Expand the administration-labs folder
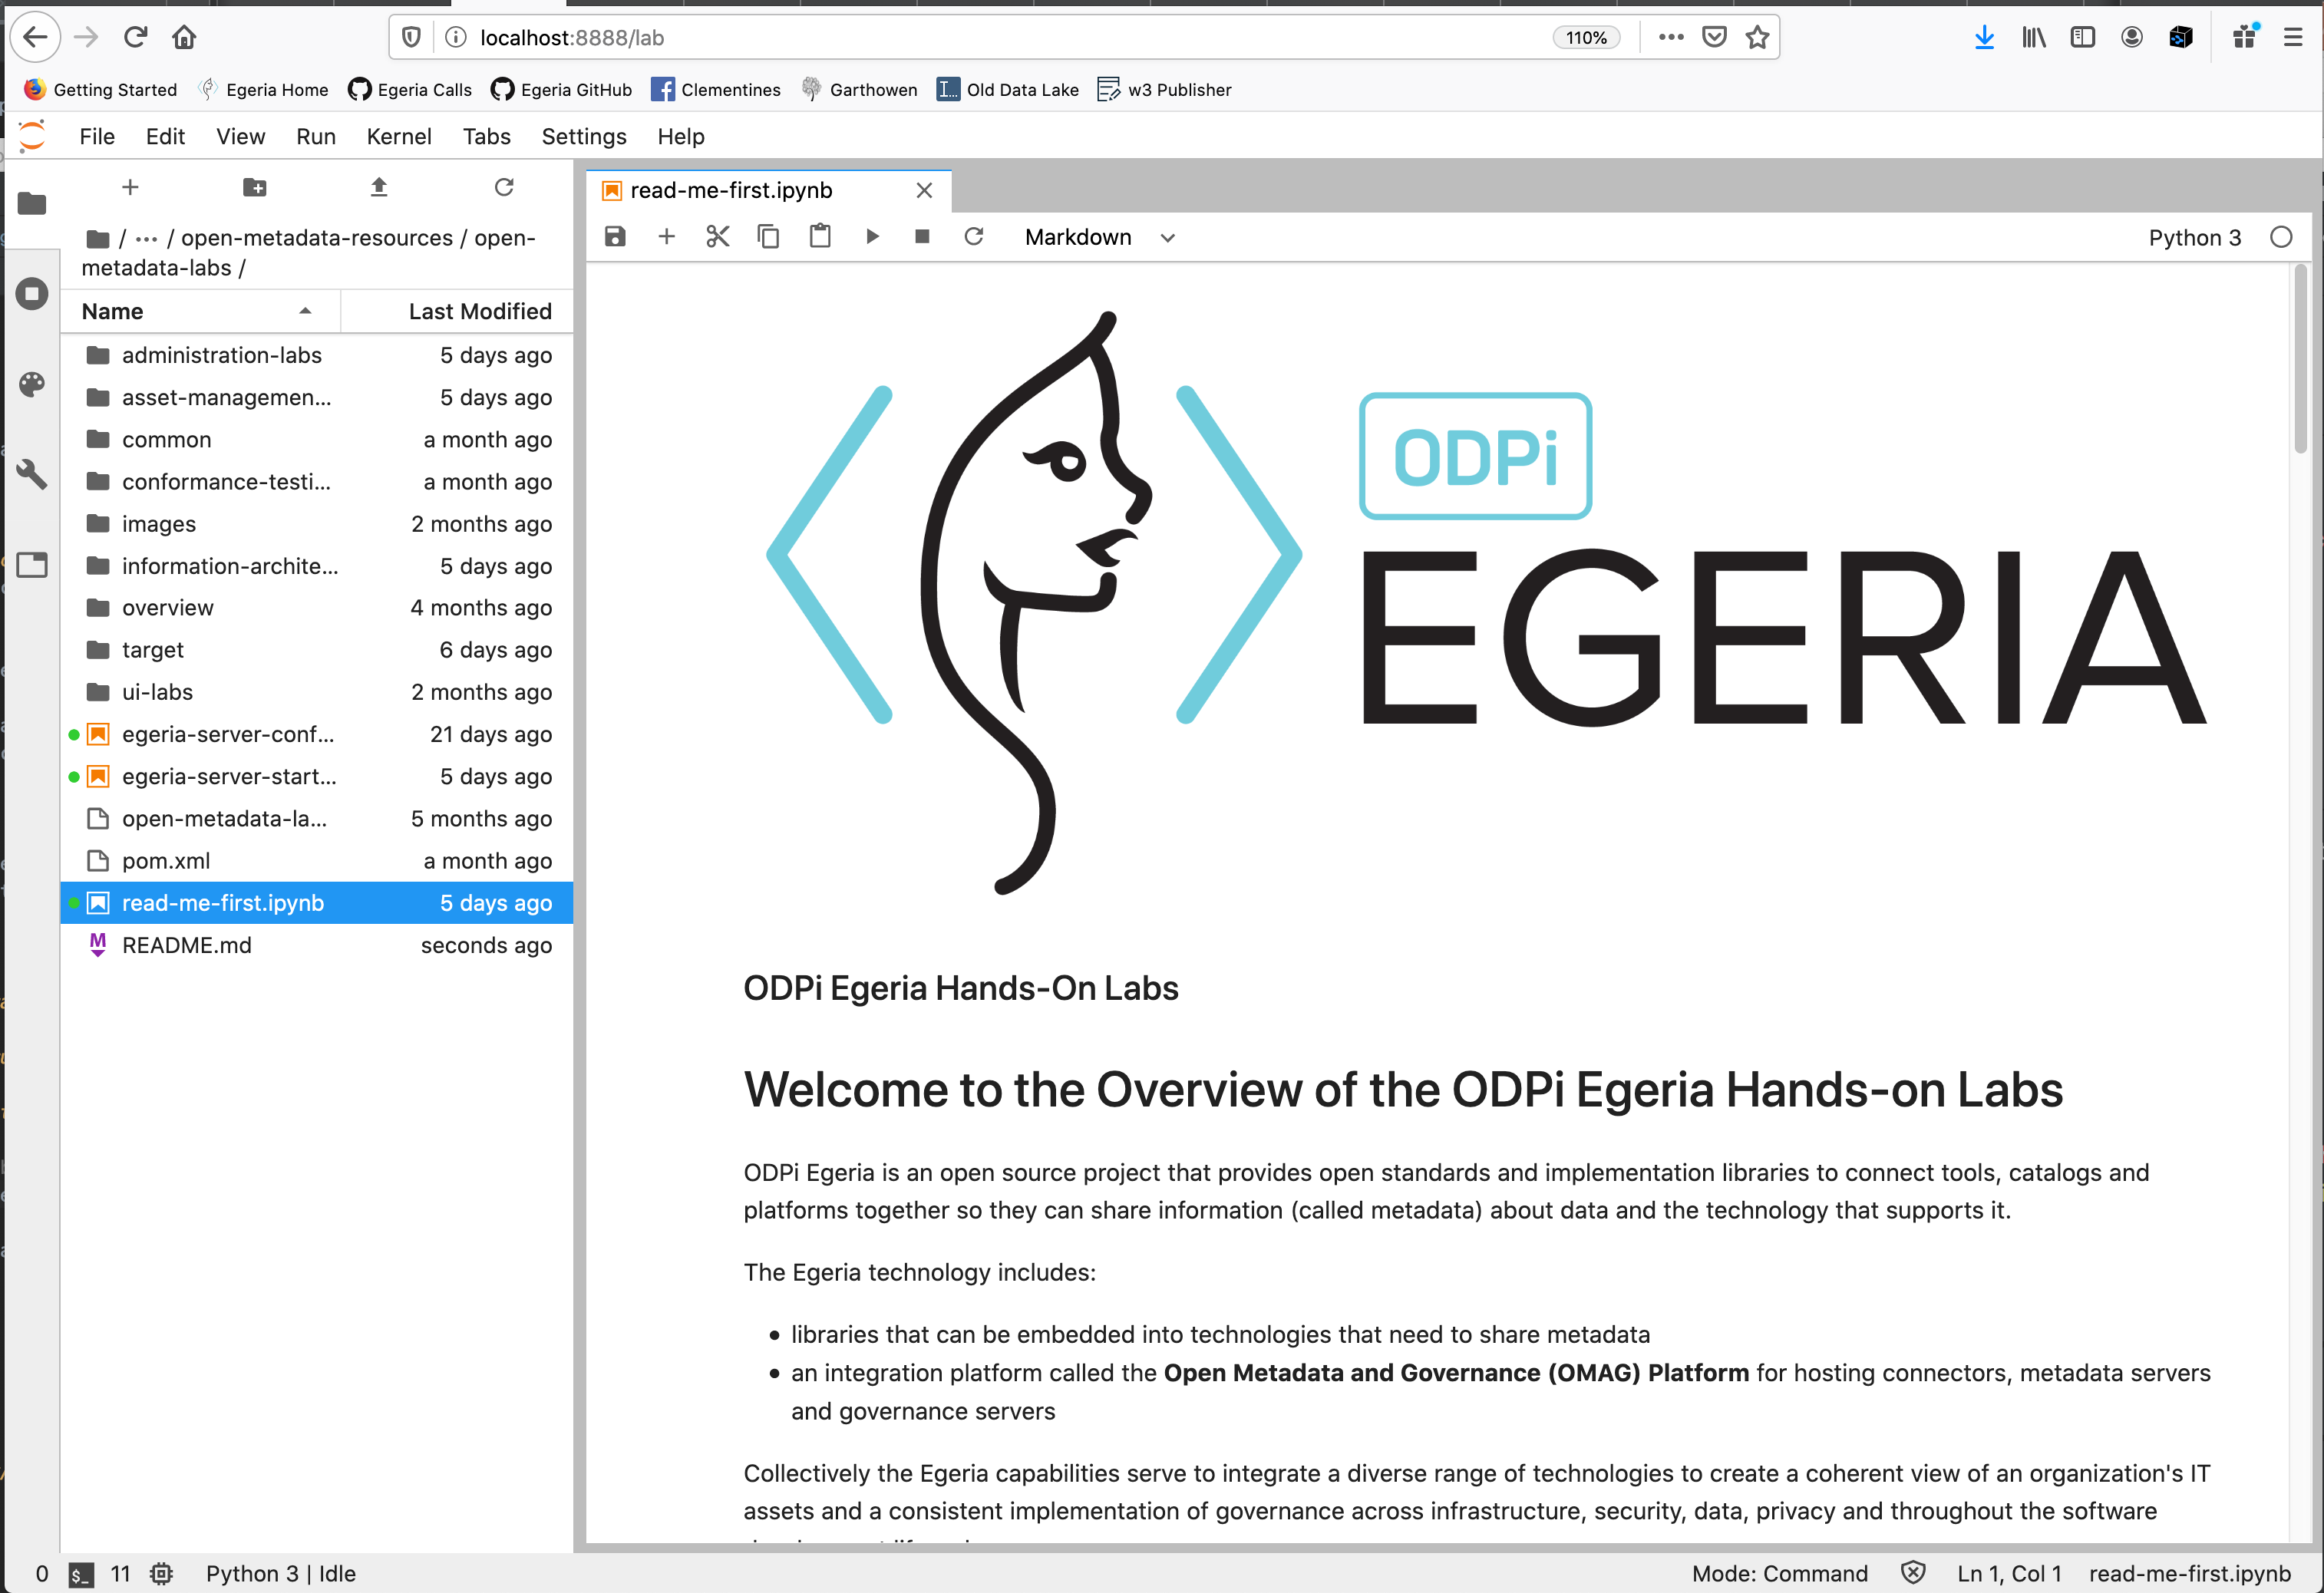The image size is (2324, 1593). (221, 355)
